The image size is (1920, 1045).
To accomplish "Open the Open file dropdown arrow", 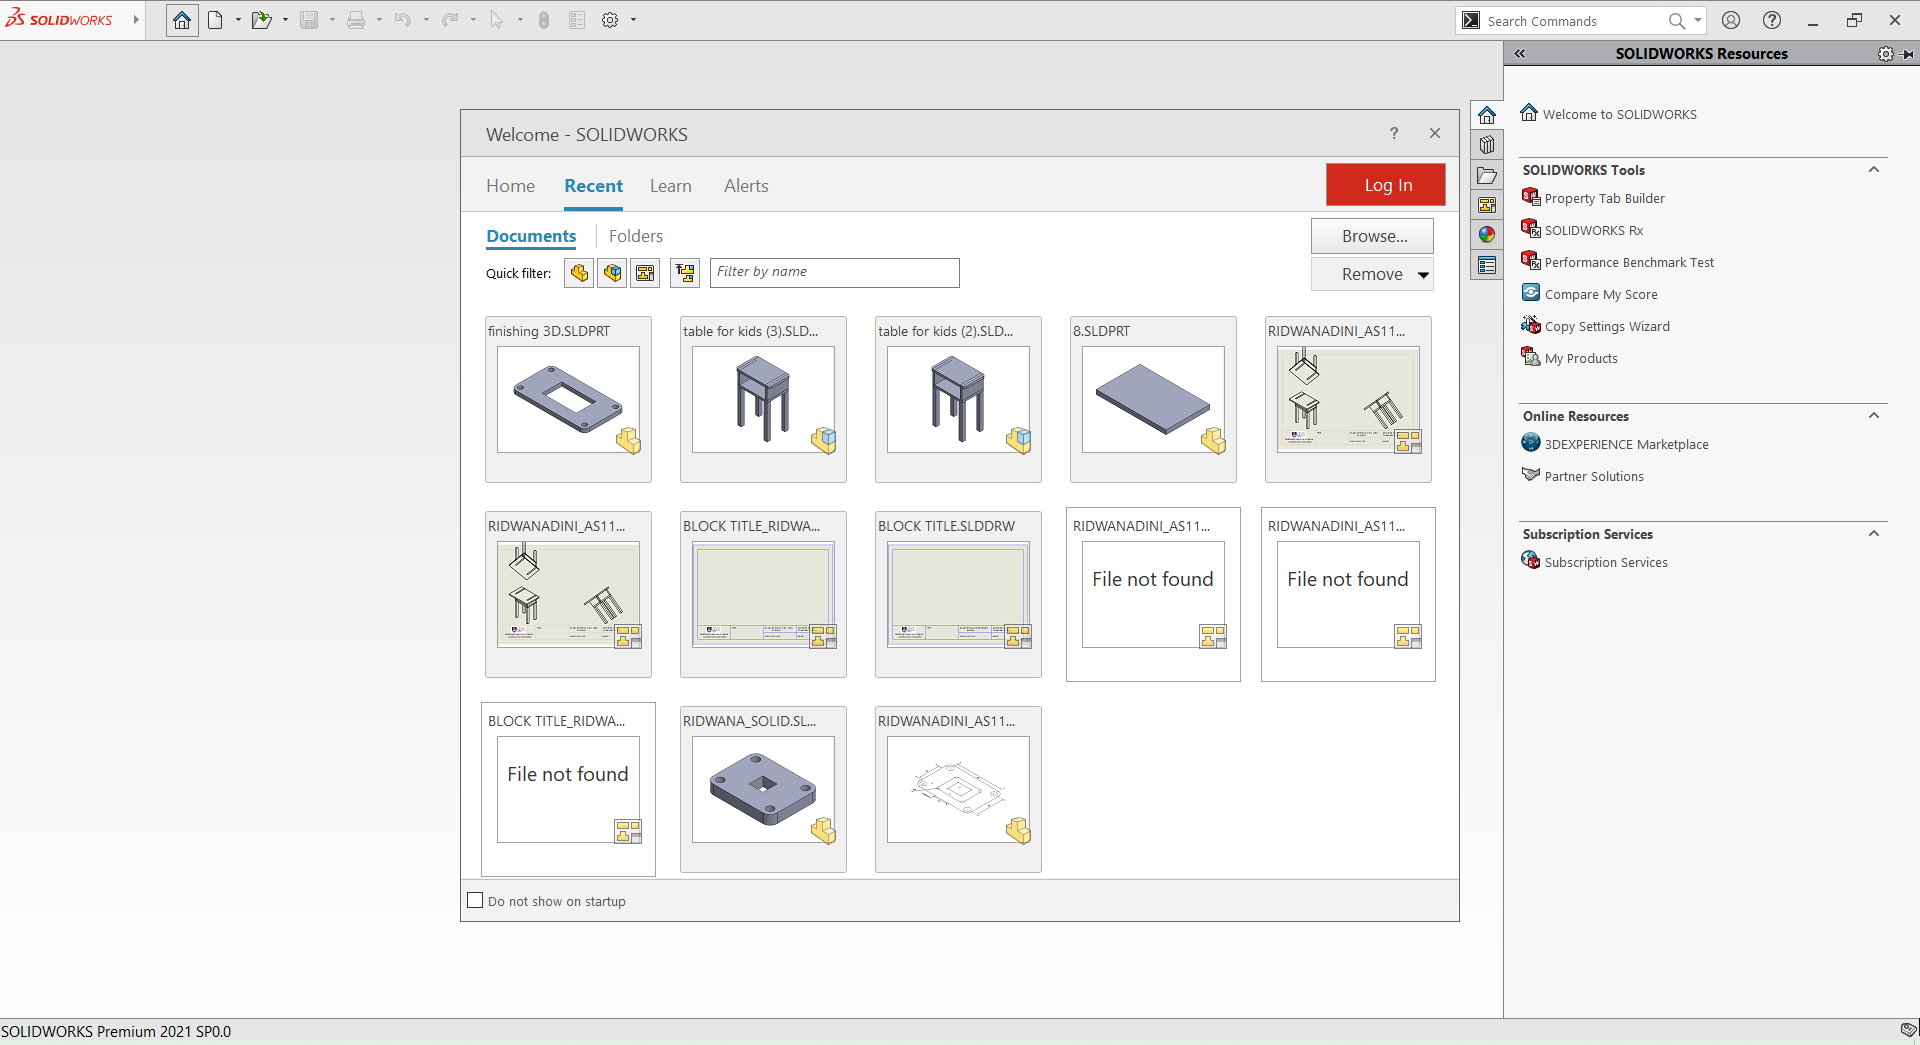I will click(285, 20).
